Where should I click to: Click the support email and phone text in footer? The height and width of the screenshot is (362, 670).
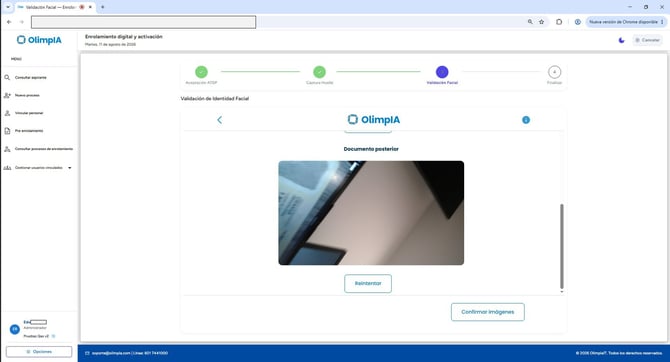(130, 353)
